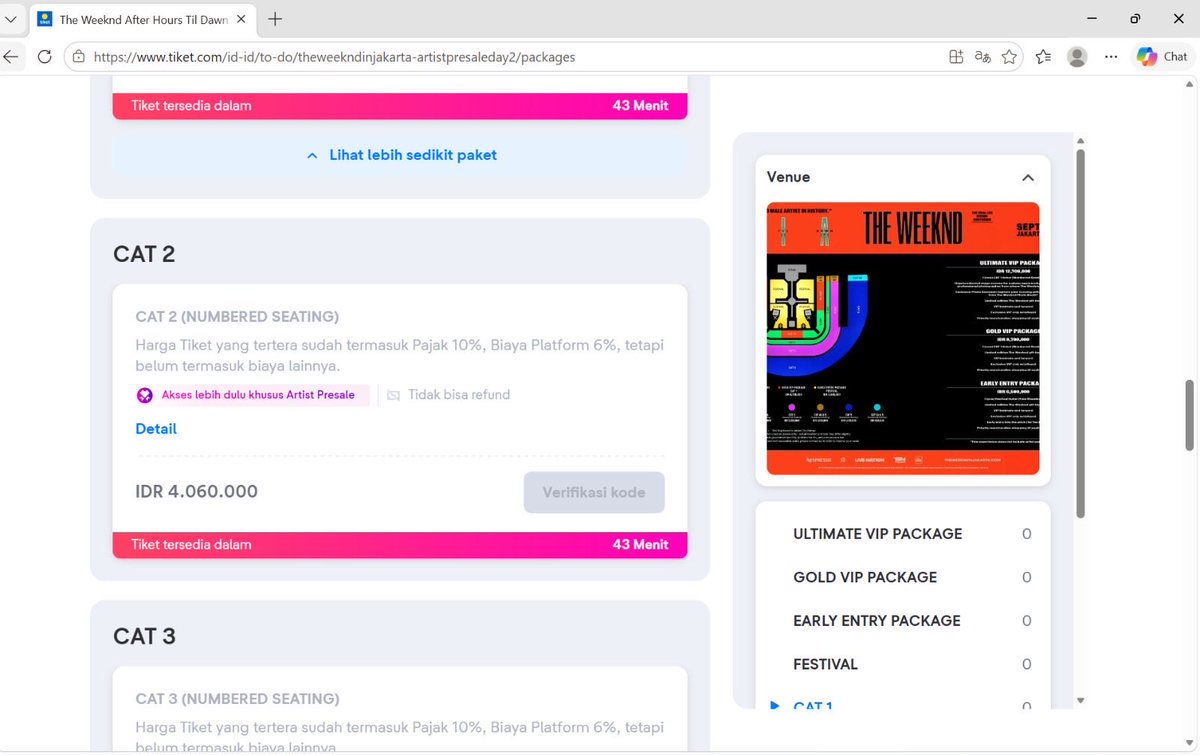The width and height of the screenshot is (1200, 755).
Task: Collapse packages using chevron beside Lihat lebih sedikit
Action: 312,155
